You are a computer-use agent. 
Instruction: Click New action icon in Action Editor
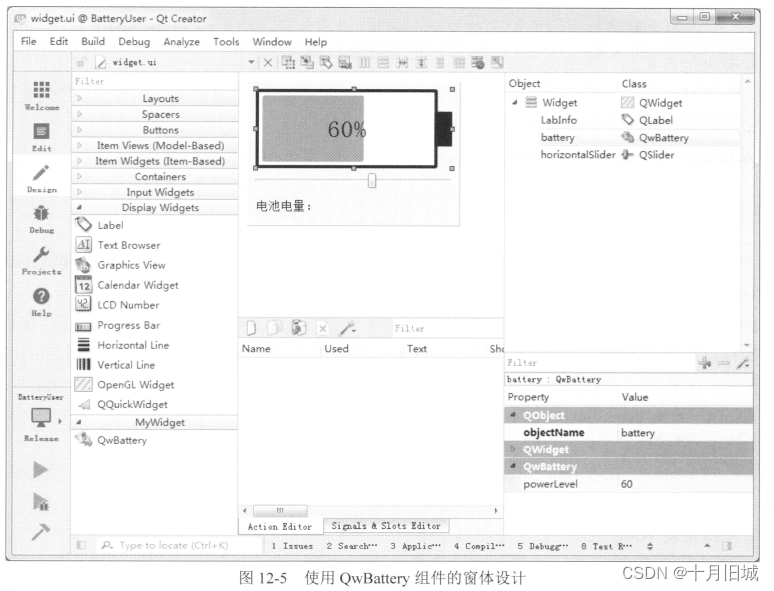[x=251, y=328]
